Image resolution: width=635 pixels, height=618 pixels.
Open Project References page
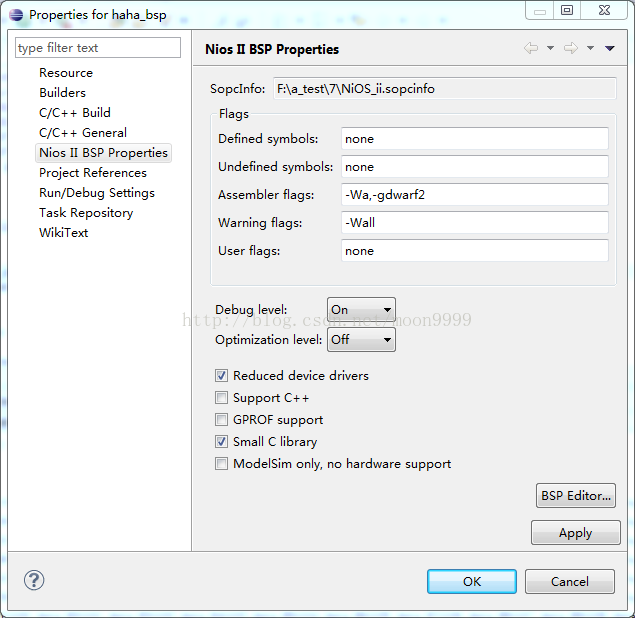pyautogui.click(x=93, y=173)
